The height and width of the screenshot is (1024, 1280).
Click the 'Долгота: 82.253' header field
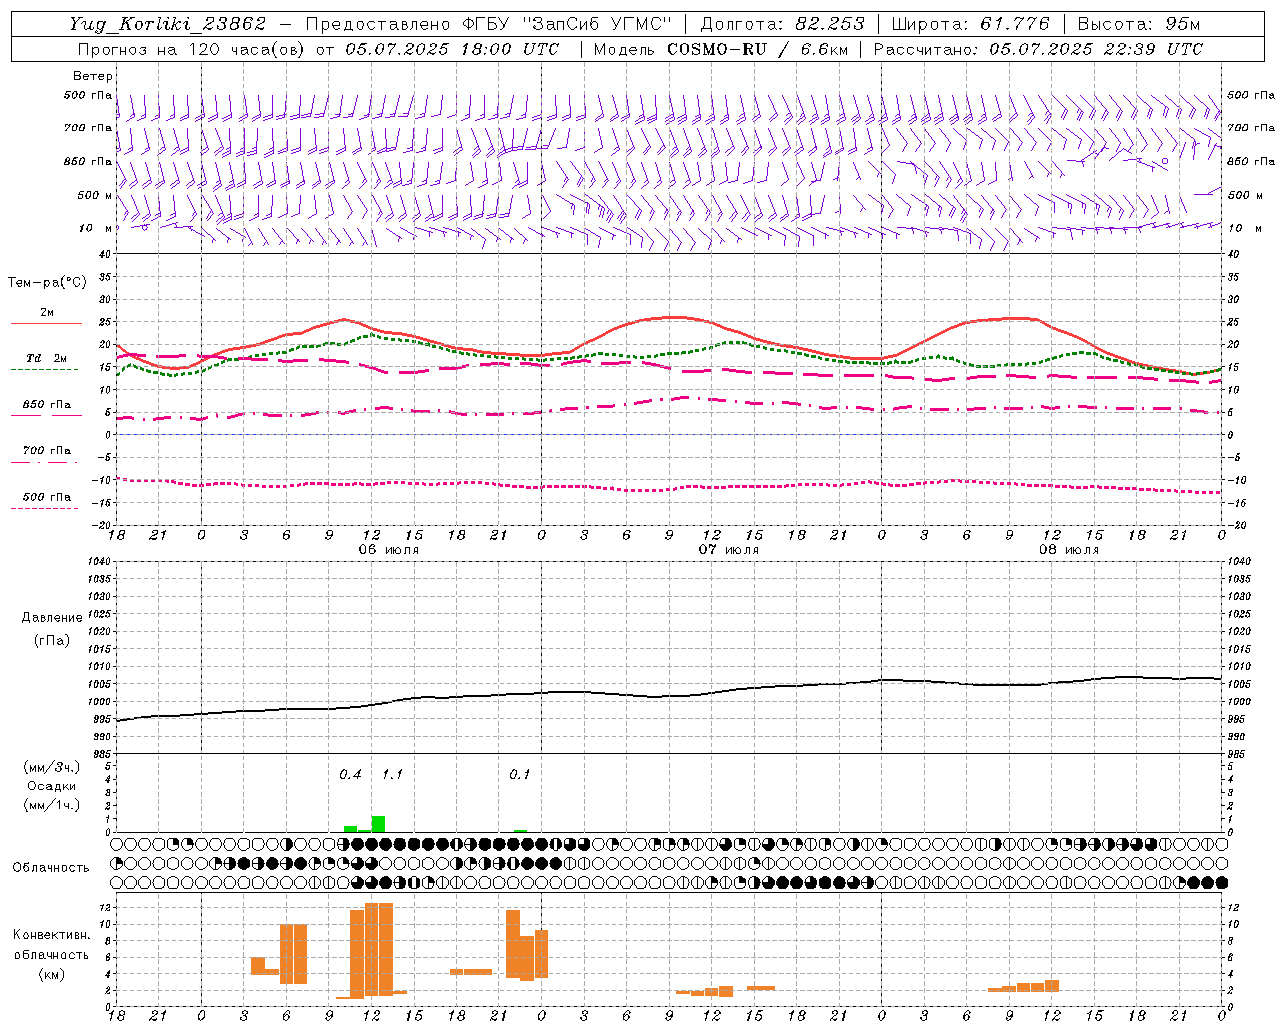pos(782,24)
